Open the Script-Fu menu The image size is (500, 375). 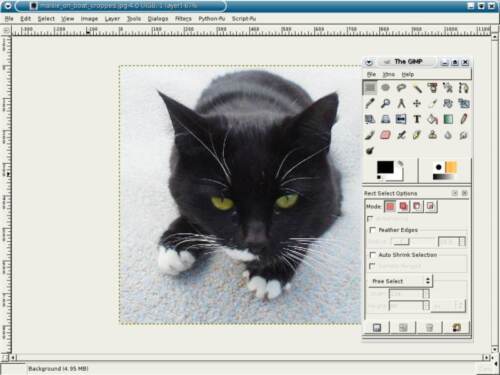(x=244, y=19)
